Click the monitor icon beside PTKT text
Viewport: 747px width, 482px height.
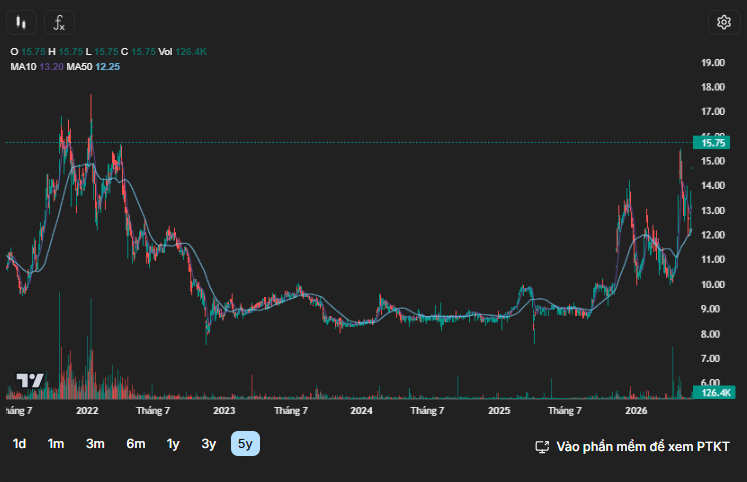(542, 447)
